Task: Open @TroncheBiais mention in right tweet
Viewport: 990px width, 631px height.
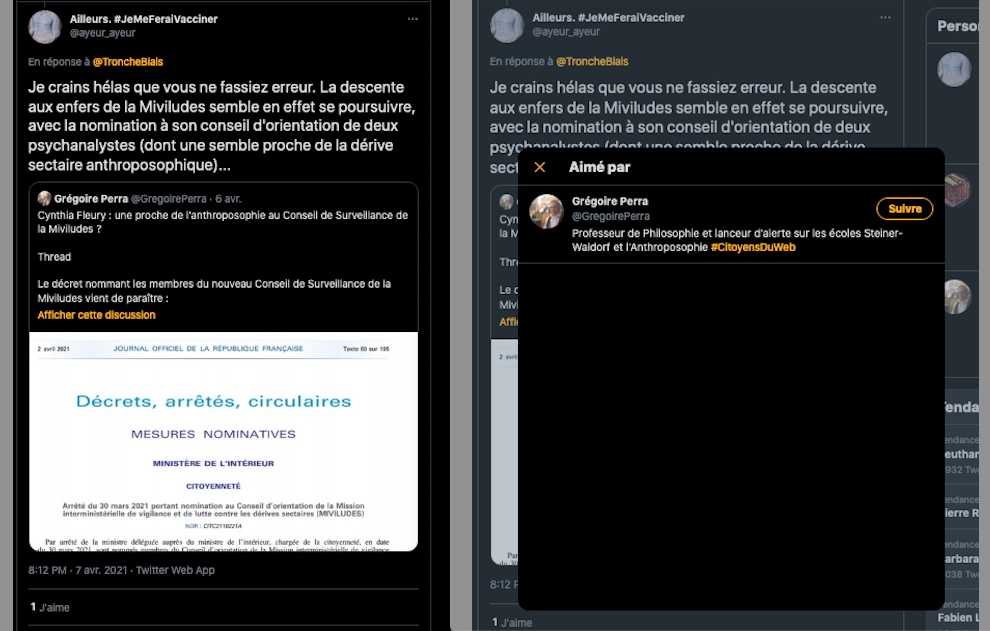Action: pos(592,61)
